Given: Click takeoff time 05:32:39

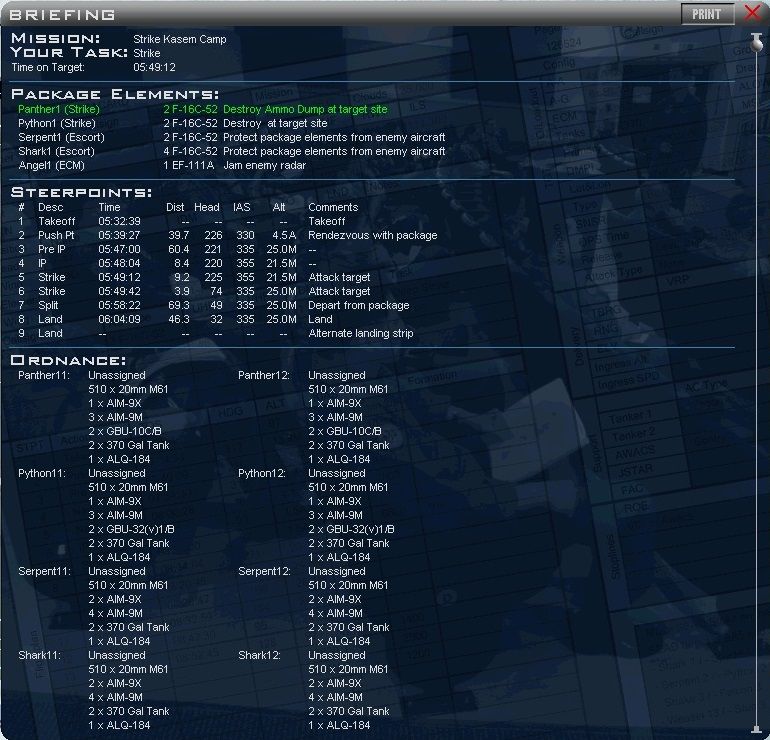Looking at the screenshot, I should tap(119, 221).
